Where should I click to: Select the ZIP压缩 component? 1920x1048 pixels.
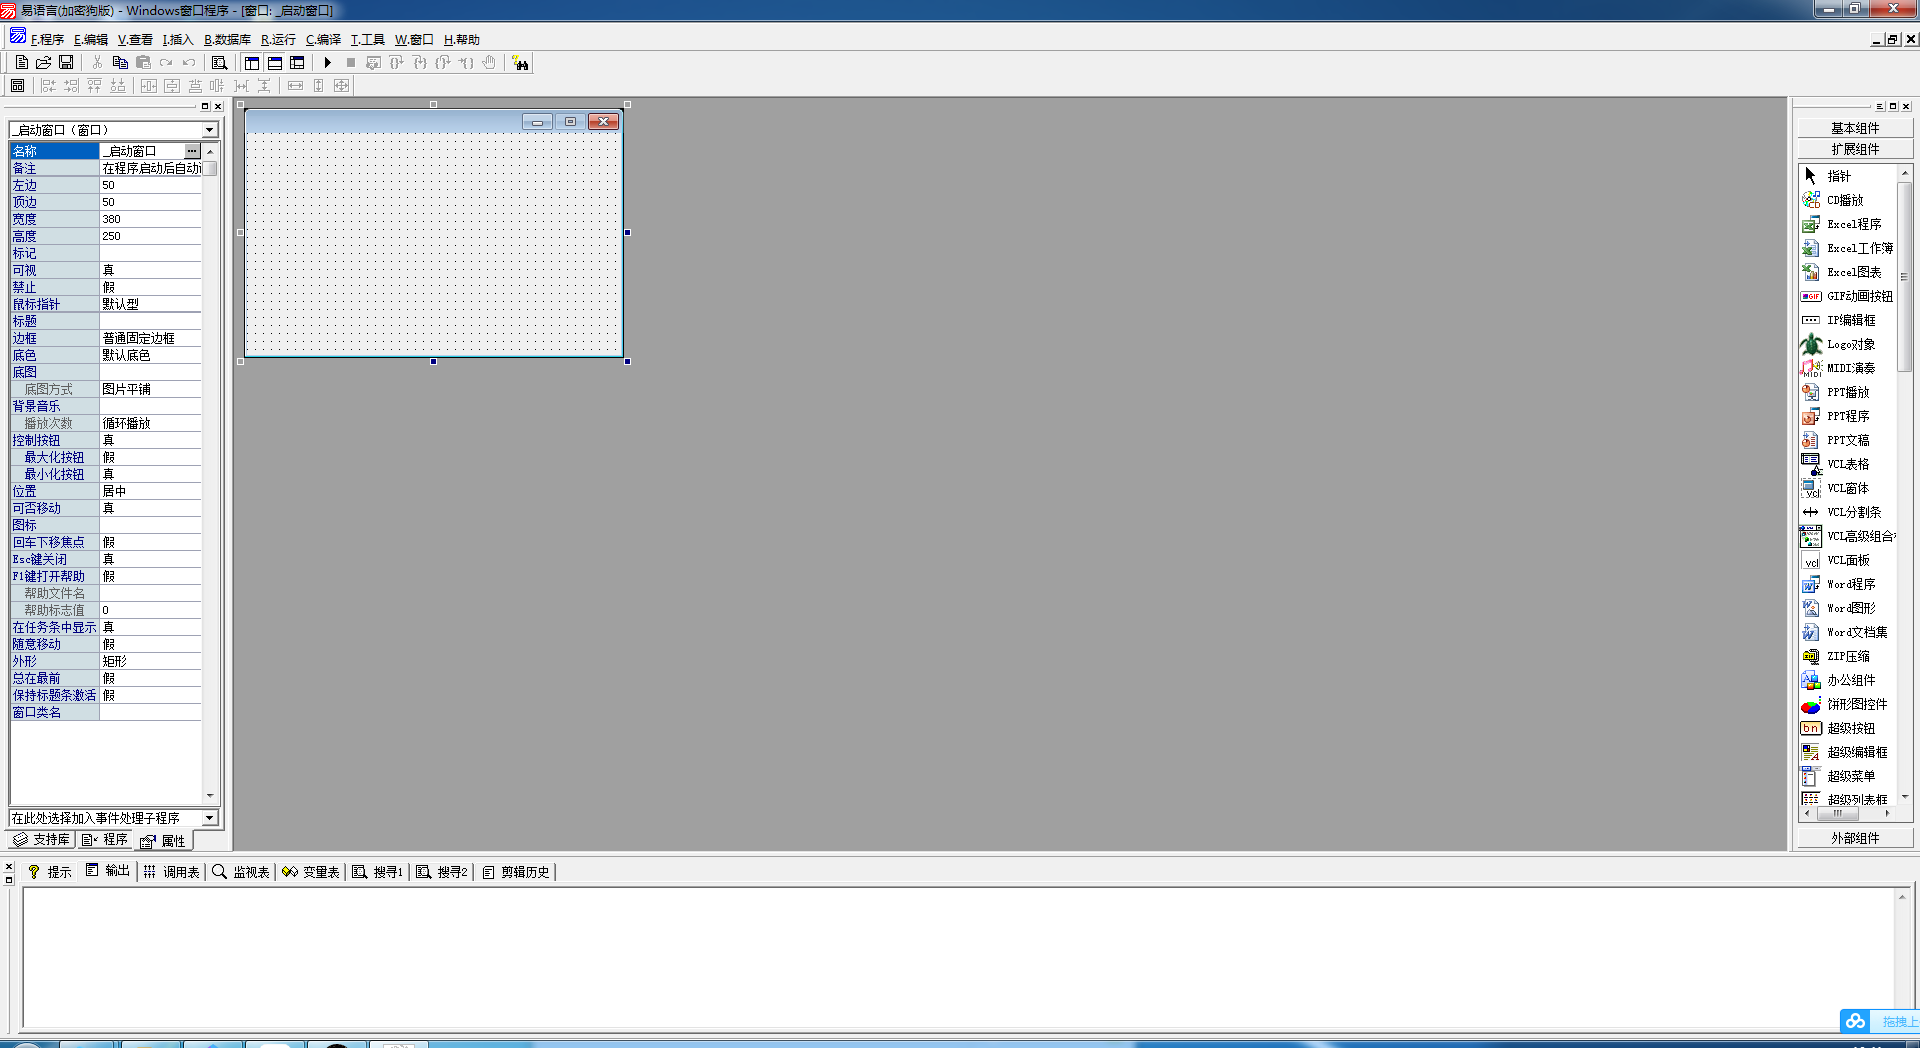(x=1847, y=656)
